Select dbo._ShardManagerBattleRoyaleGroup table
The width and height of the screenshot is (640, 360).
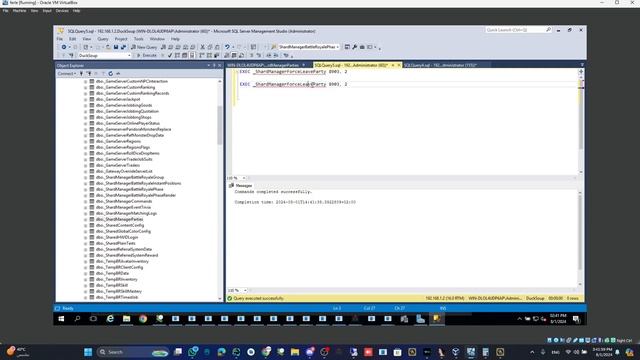pos(130,177)
